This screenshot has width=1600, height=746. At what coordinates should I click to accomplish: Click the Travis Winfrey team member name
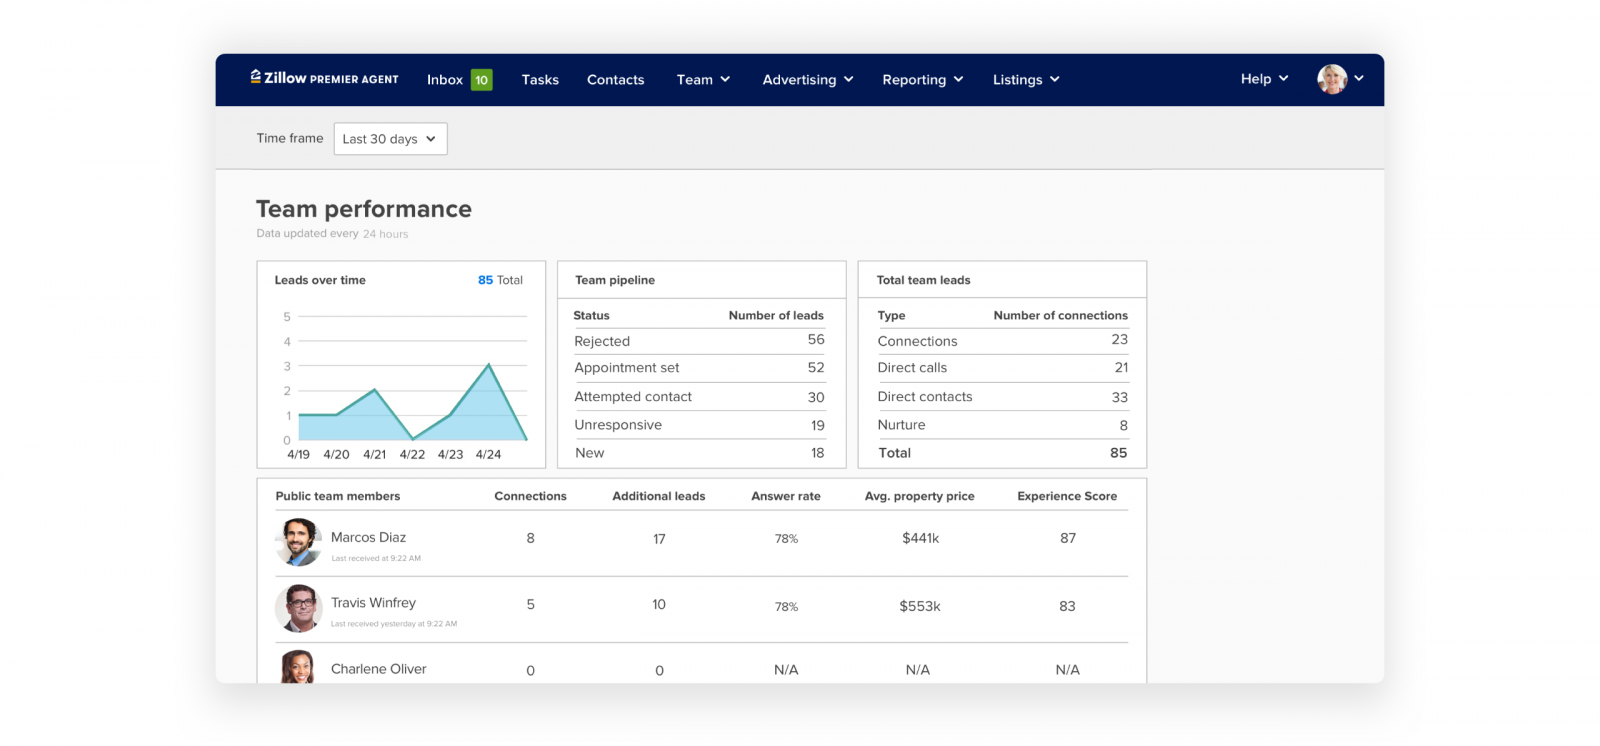373,603
